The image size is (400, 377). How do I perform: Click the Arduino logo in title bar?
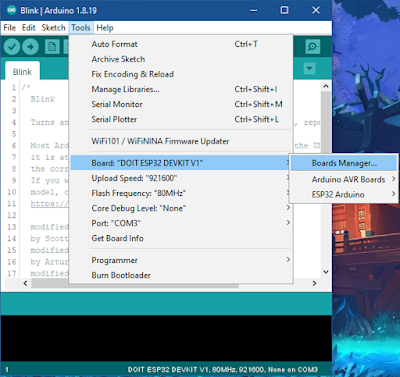point(12,10)
